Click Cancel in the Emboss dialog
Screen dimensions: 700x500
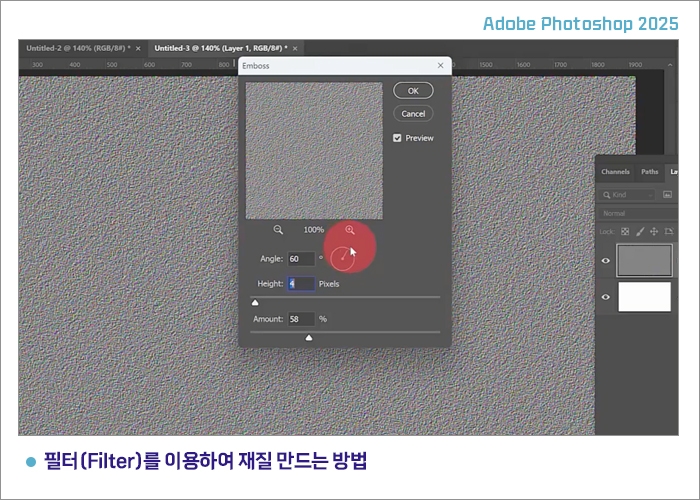413,113
